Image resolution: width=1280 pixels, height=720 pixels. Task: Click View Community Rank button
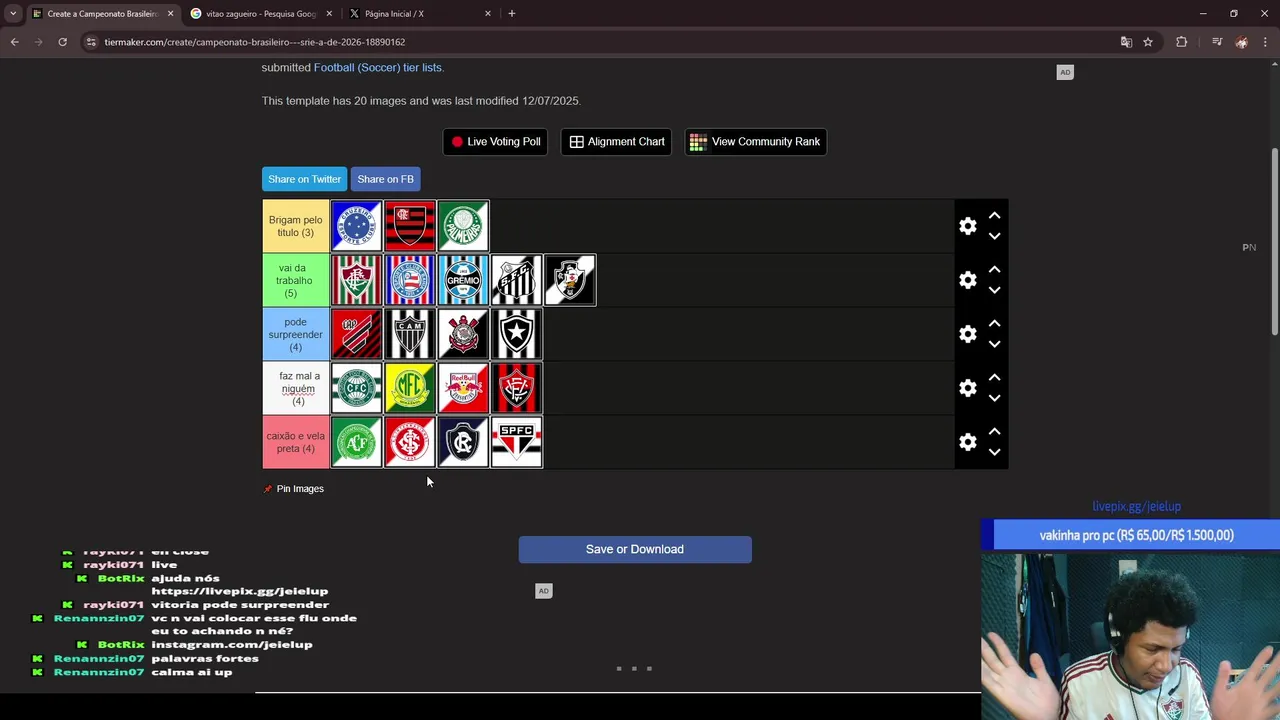[755, 142]
